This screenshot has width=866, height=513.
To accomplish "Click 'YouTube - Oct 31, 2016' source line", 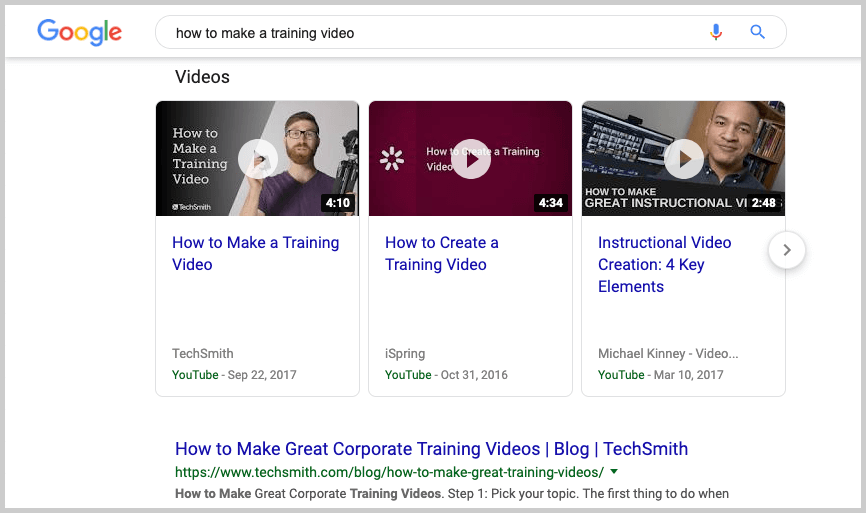I will pyautogui.click(x=446, y=375).
